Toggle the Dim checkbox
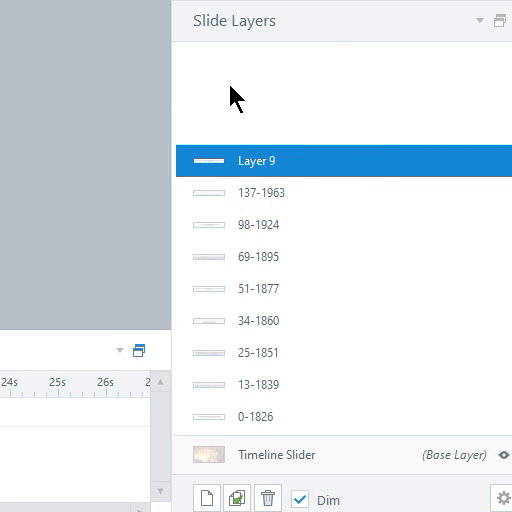The height and width of the screenshot is (512, 512). click(x=300, y=499)
